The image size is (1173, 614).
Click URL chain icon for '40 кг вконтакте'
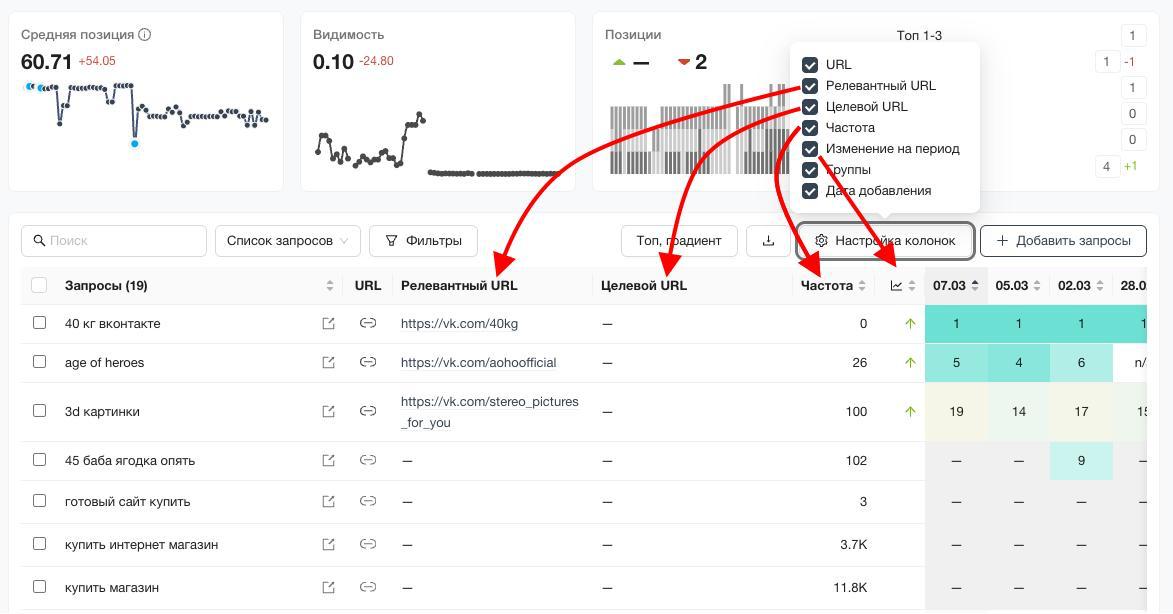coord(368,323)
